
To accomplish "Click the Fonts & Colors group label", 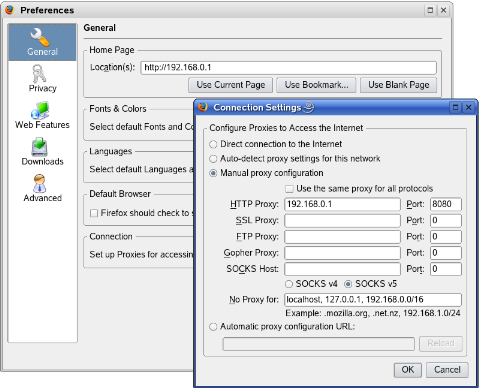I will click(118, 109).
